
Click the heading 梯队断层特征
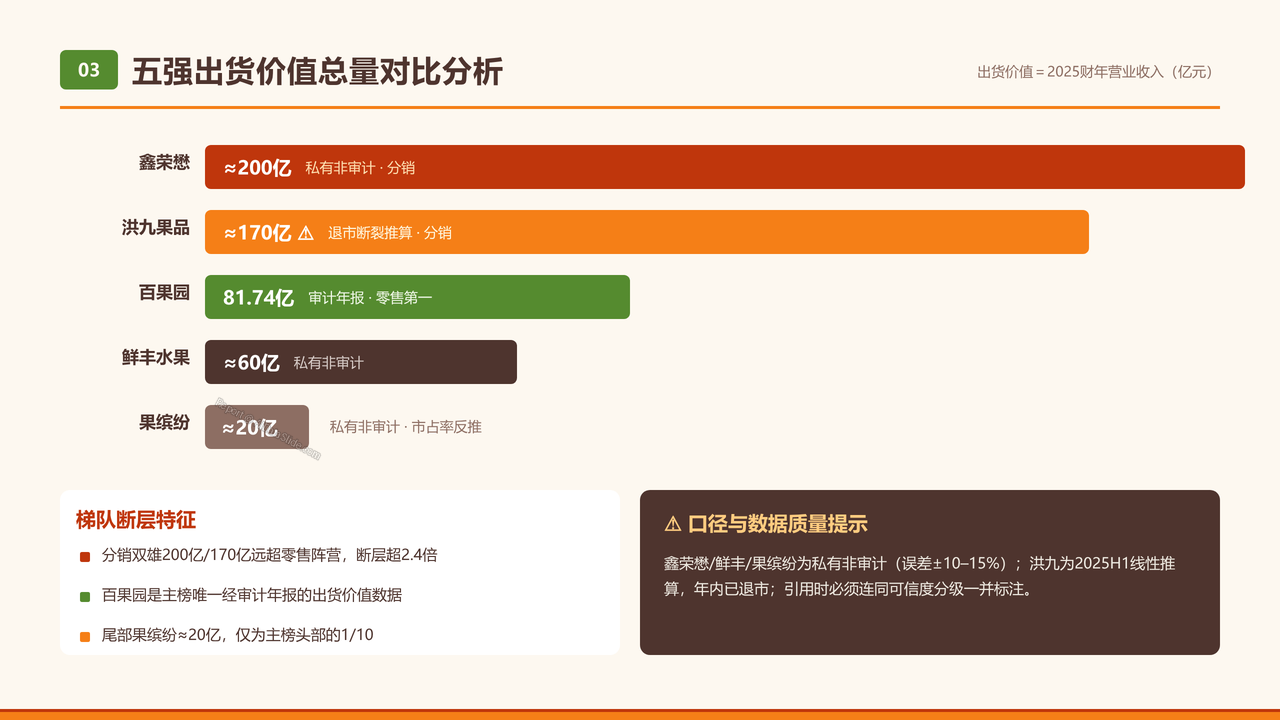coord(136,520)
